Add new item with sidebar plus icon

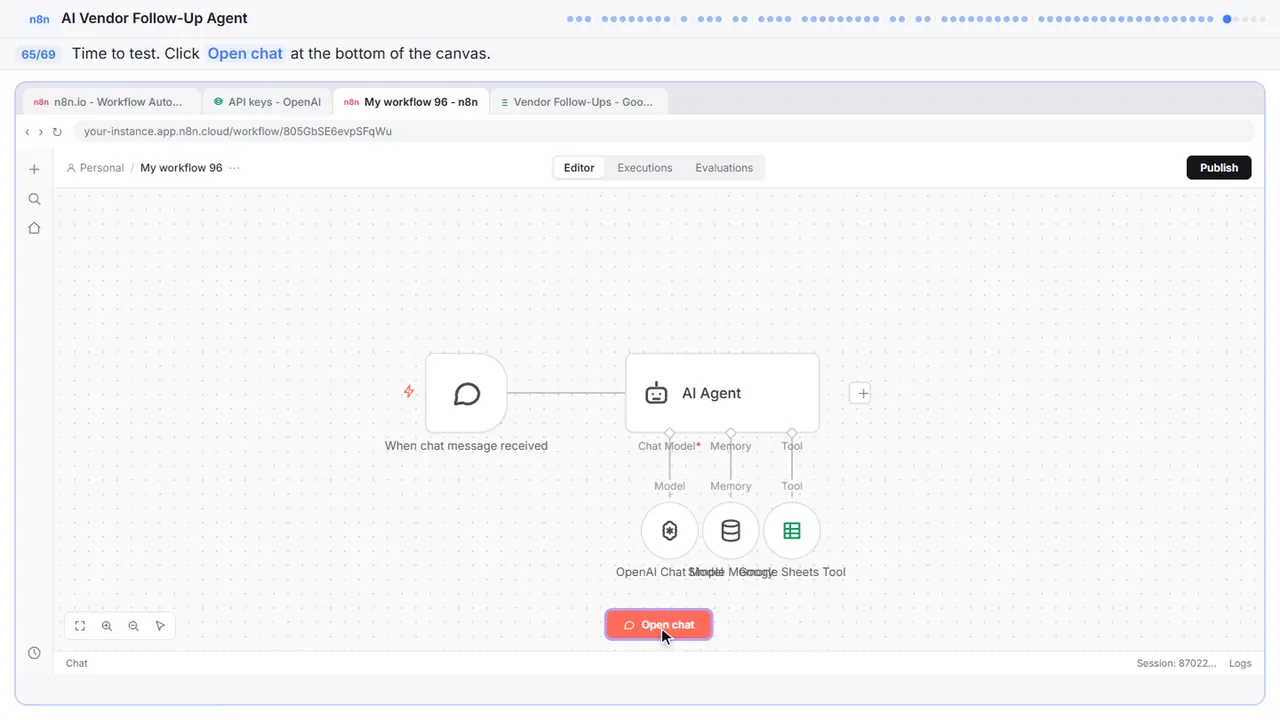34,170
